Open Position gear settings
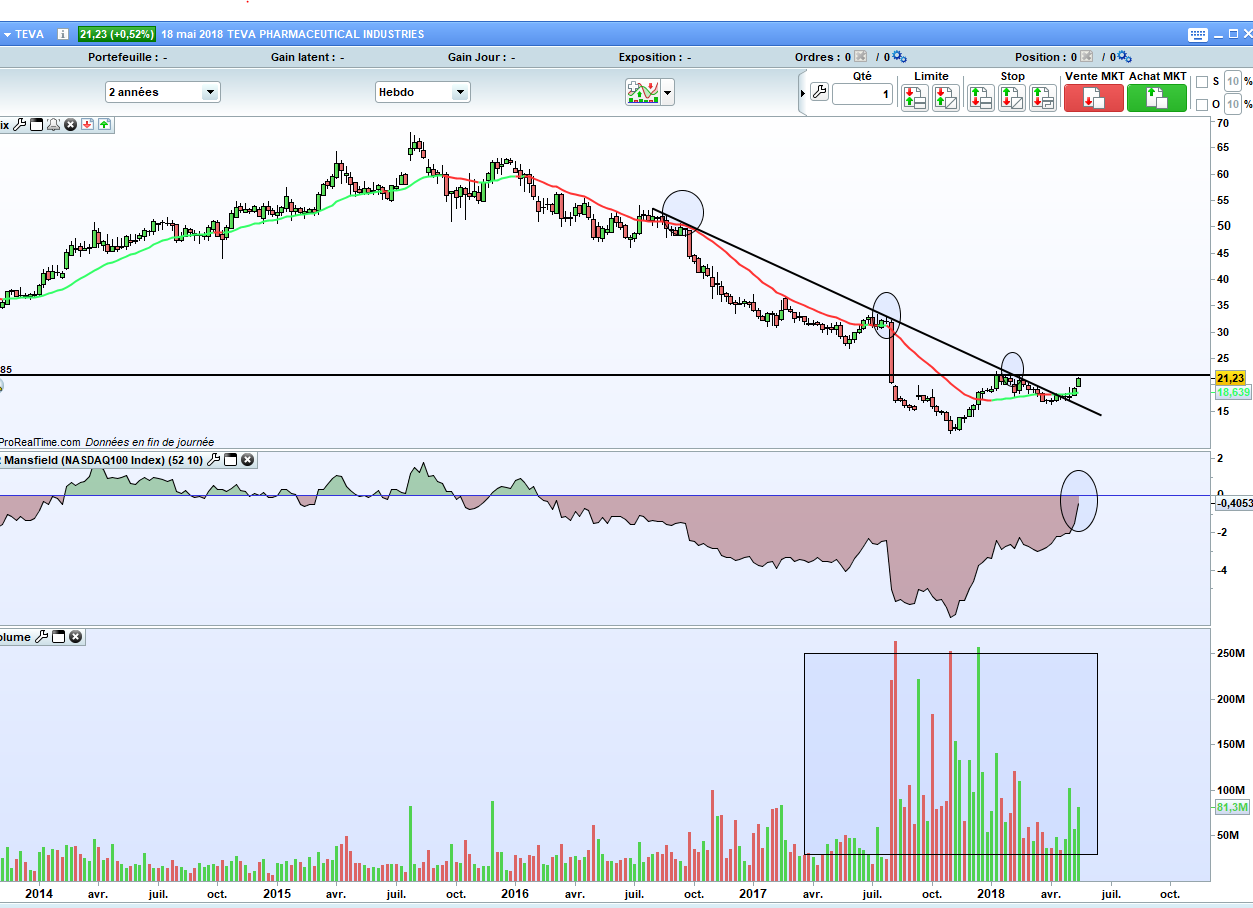Image resolution: width=1253 pixels, height=908 pixels. click(1123, 57)
